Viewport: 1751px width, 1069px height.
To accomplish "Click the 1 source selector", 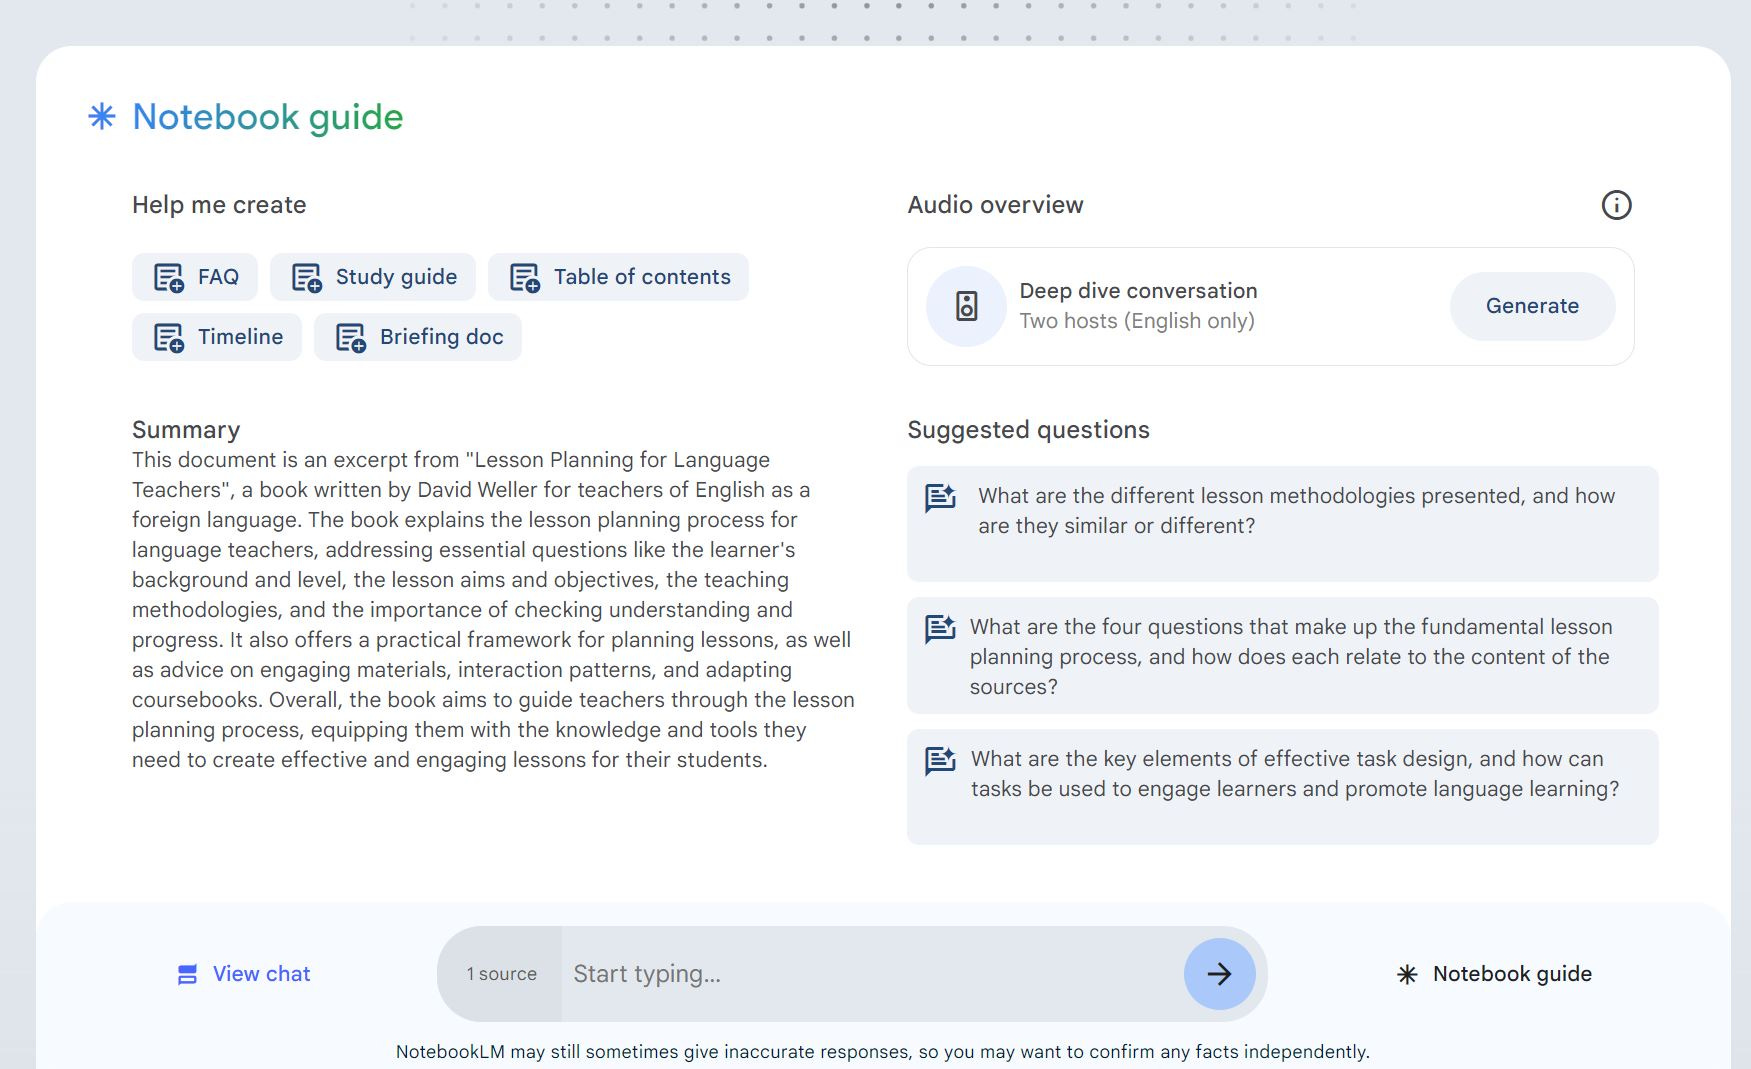I will coord(501,973).
